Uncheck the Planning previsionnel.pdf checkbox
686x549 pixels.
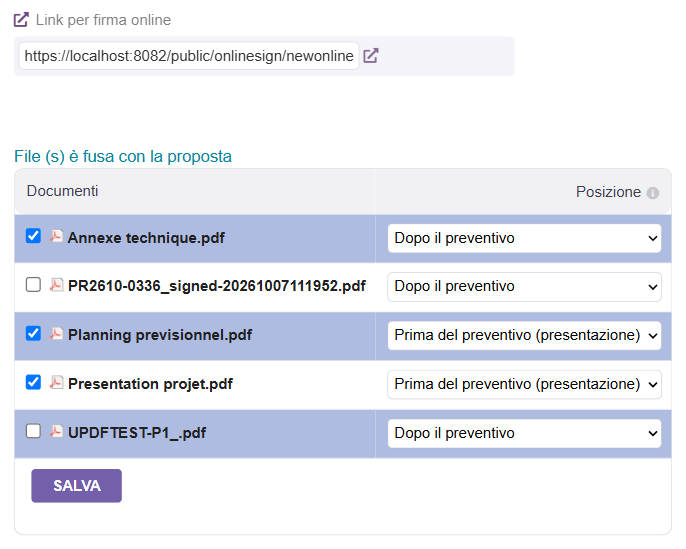coord(33,333)
